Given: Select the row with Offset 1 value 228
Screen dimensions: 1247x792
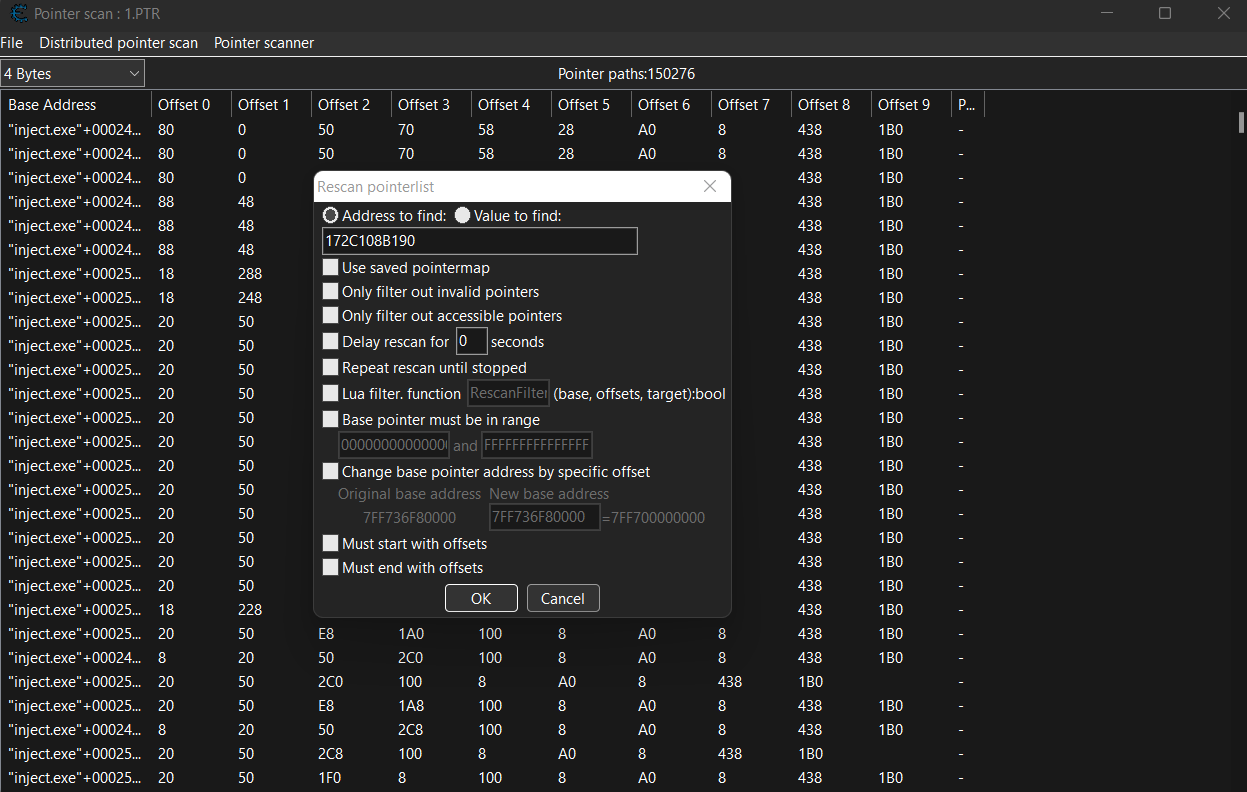Looking at the screenshot, I should (492, 609).
